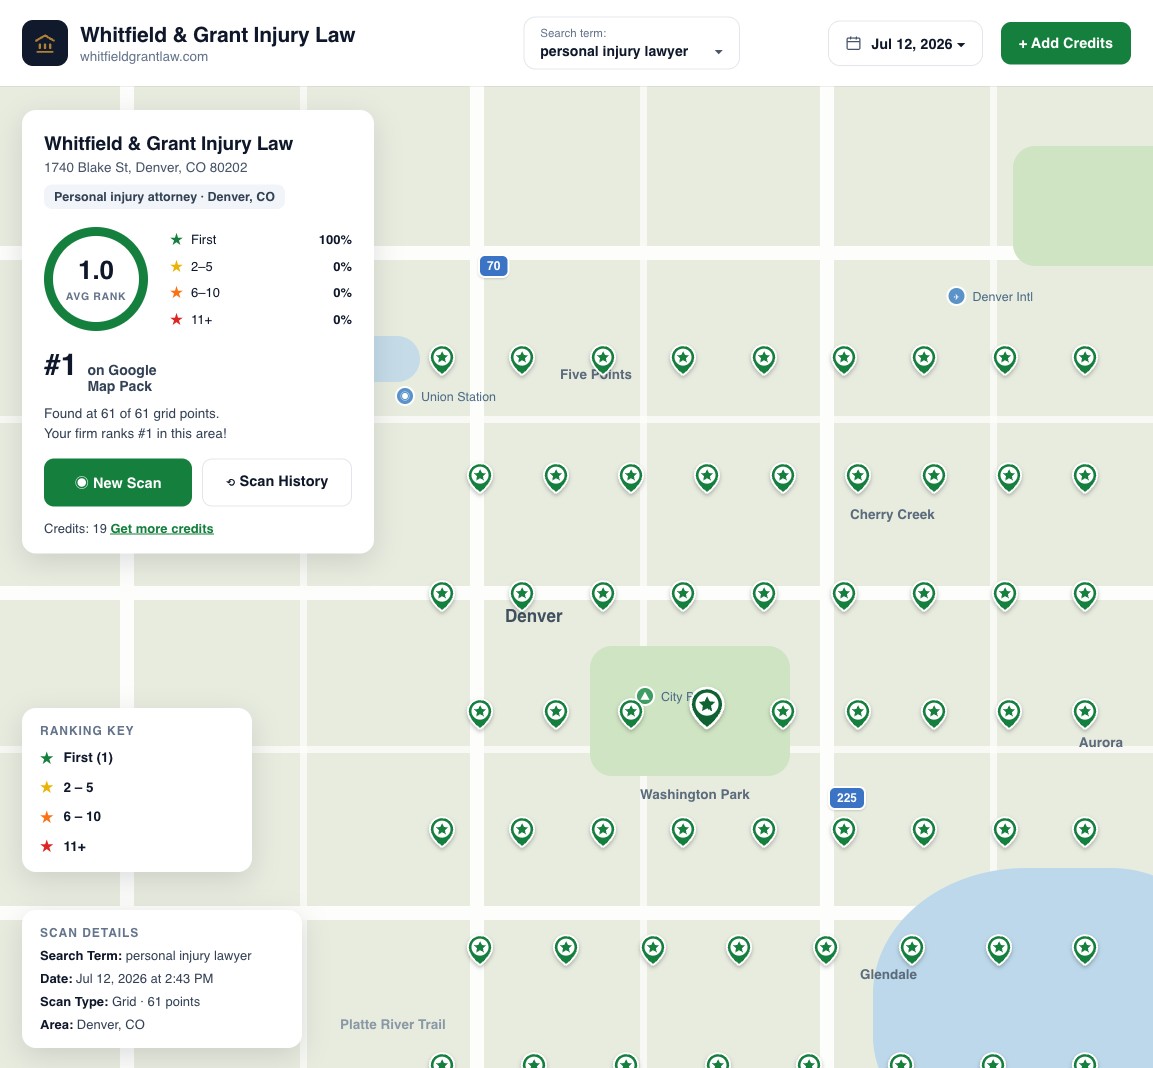Click the rank pin just below the 225 shield

(844, 831)
